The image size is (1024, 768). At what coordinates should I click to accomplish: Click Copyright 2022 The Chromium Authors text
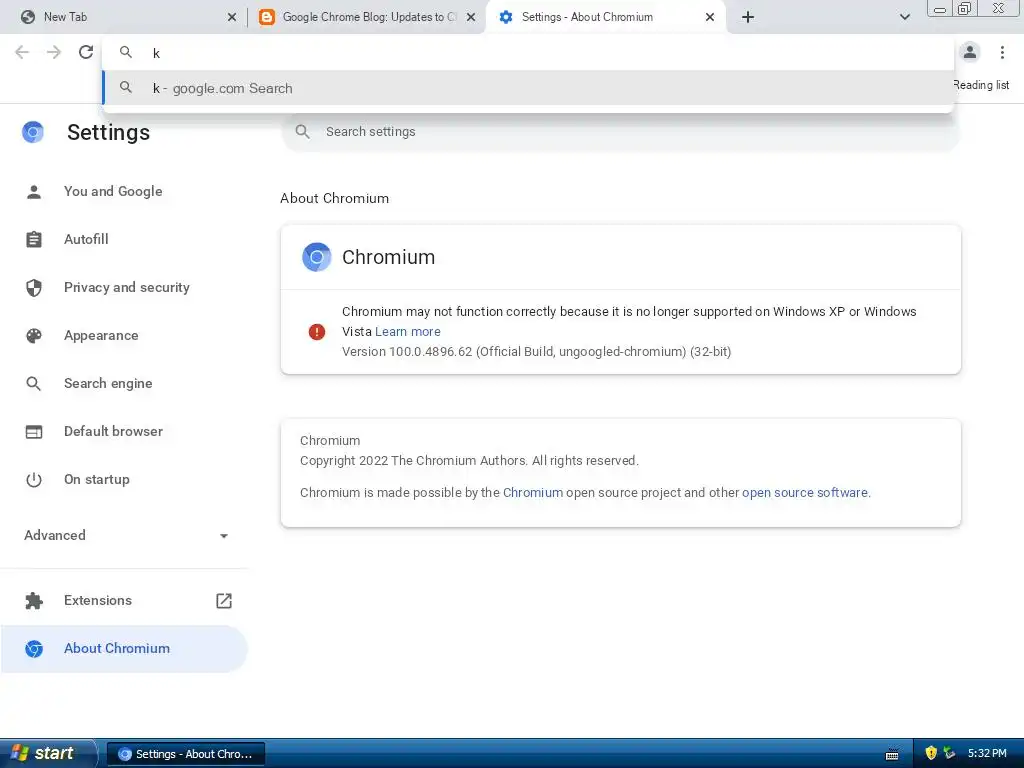[x=469, y=460]
